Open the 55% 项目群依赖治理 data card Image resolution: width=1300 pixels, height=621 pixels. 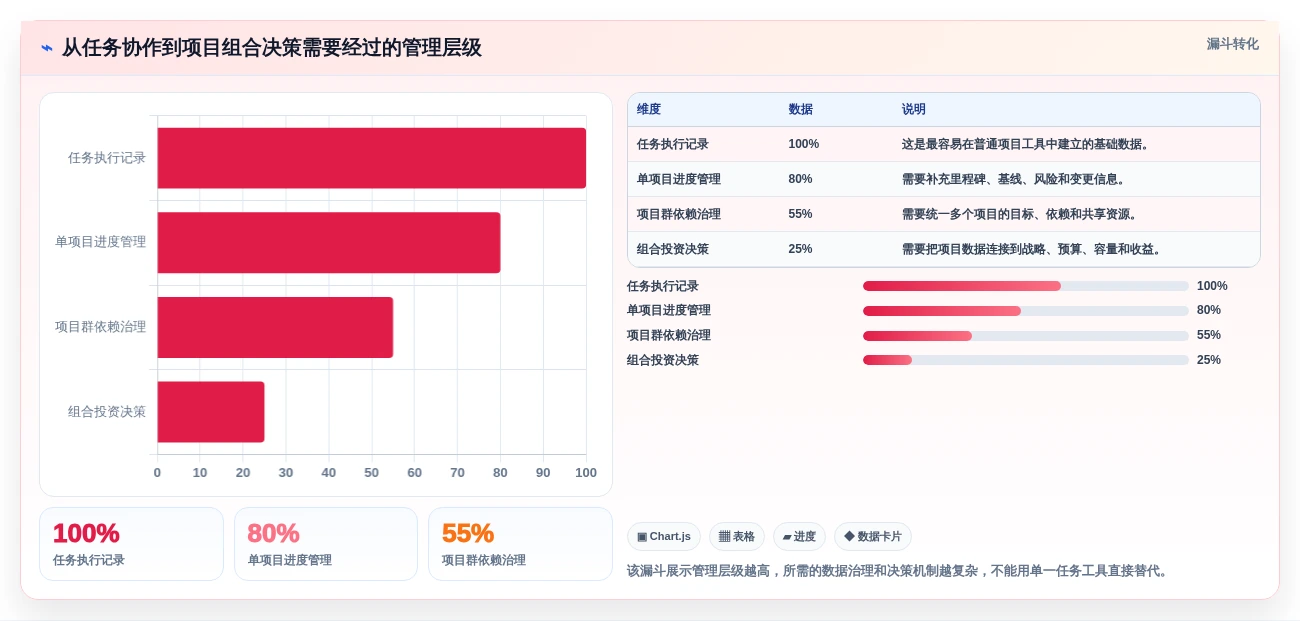[520, 544]
